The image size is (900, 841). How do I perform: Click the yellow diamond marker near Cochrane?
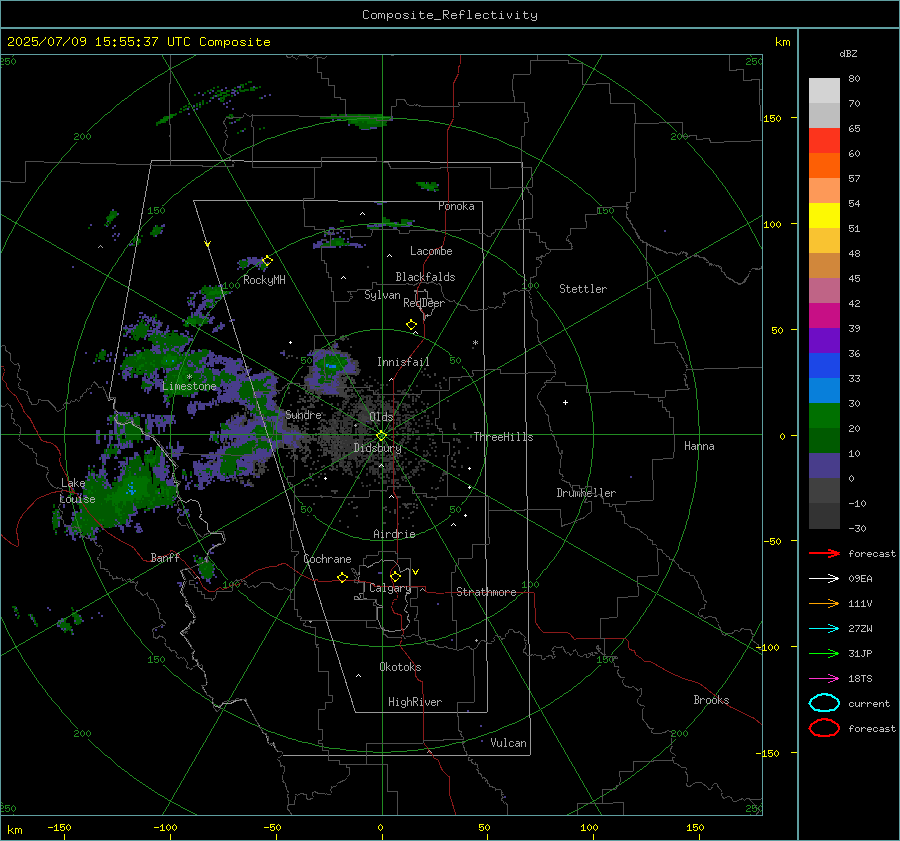tap(342, 578)
